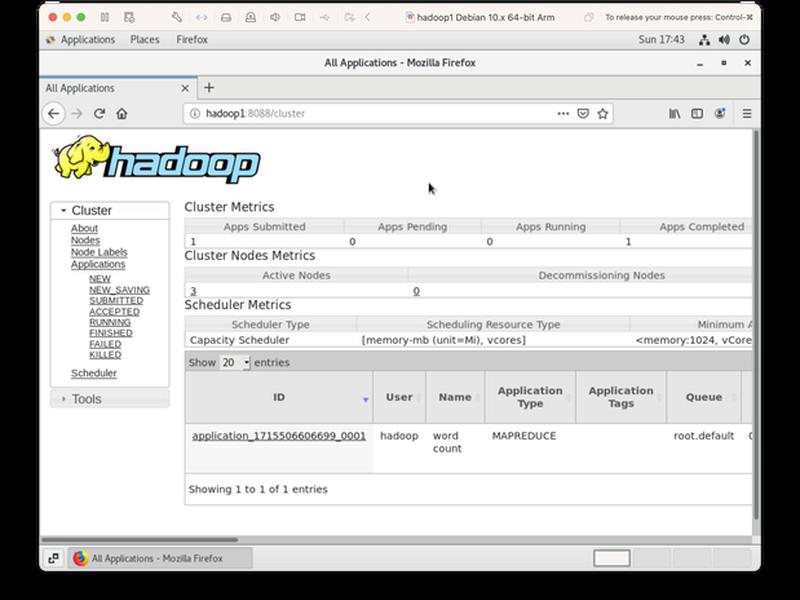The width and height of the screenshot is (800, 600).
Task: Open VM settings with the wrench icon
Action: point(177,17)
